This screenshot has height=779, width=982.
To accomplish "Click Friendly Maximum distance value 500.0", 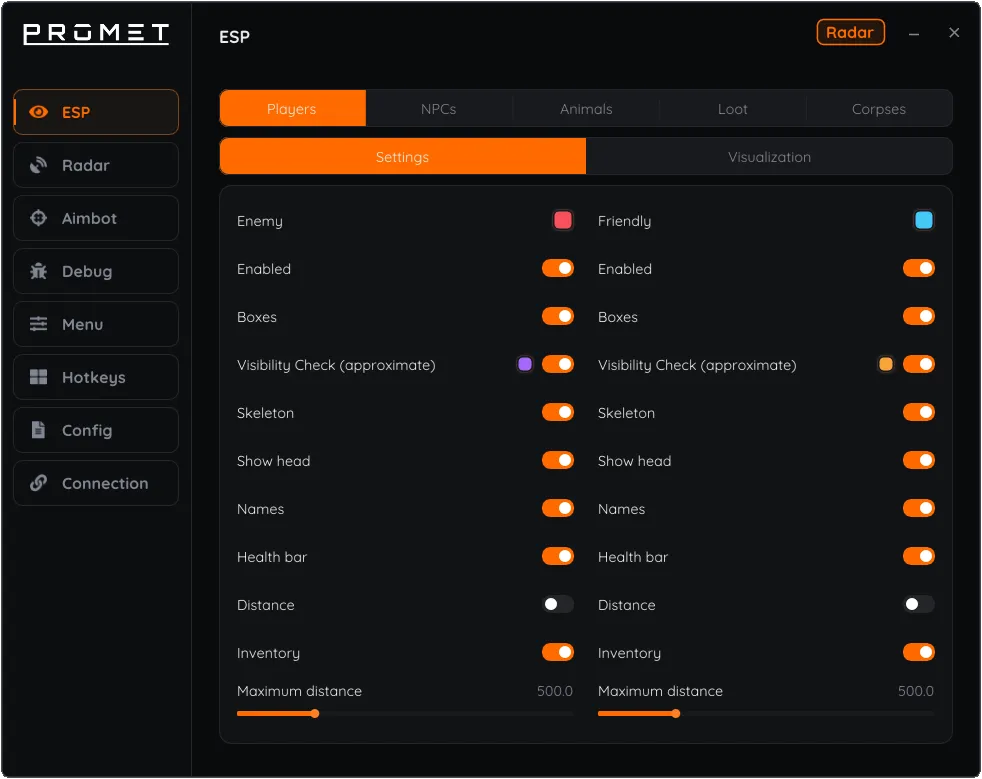I will click(916, 691).
